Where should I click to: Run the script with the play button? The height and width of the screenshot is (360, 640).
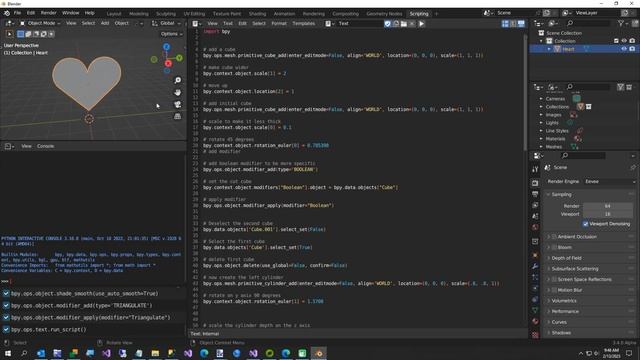(421, 24)
